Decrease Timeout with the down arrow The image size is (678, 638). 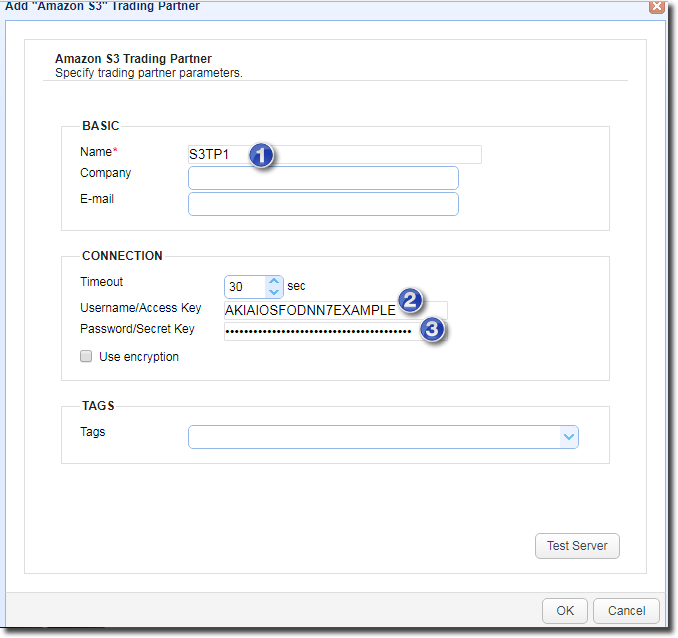[x=274, y=292]
